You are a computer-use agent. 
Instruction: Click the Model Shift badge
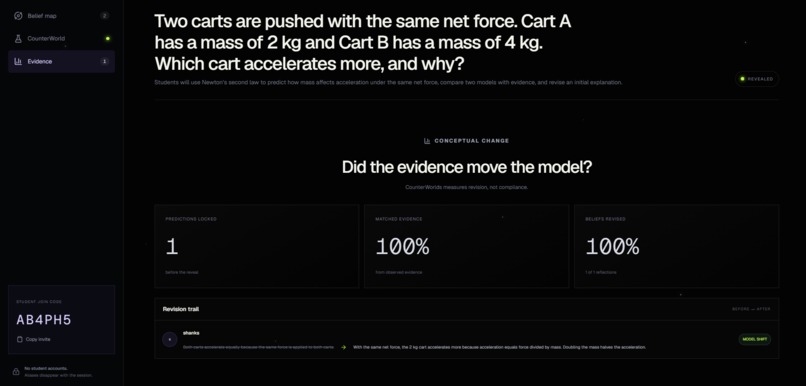pos(755,339)
